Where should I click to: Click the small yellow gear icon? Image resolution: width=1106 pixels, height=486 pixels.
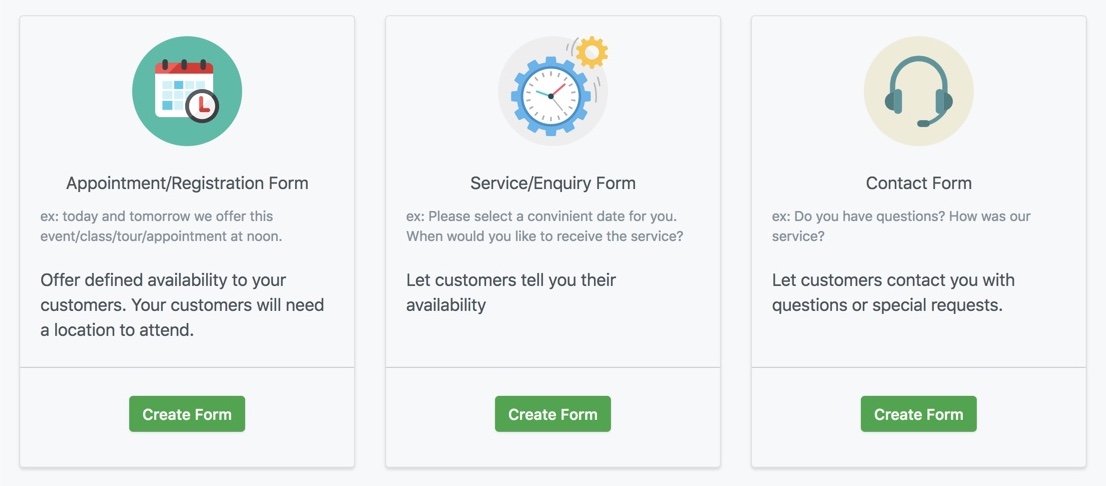pyautogui.click(x=591, y=52)
